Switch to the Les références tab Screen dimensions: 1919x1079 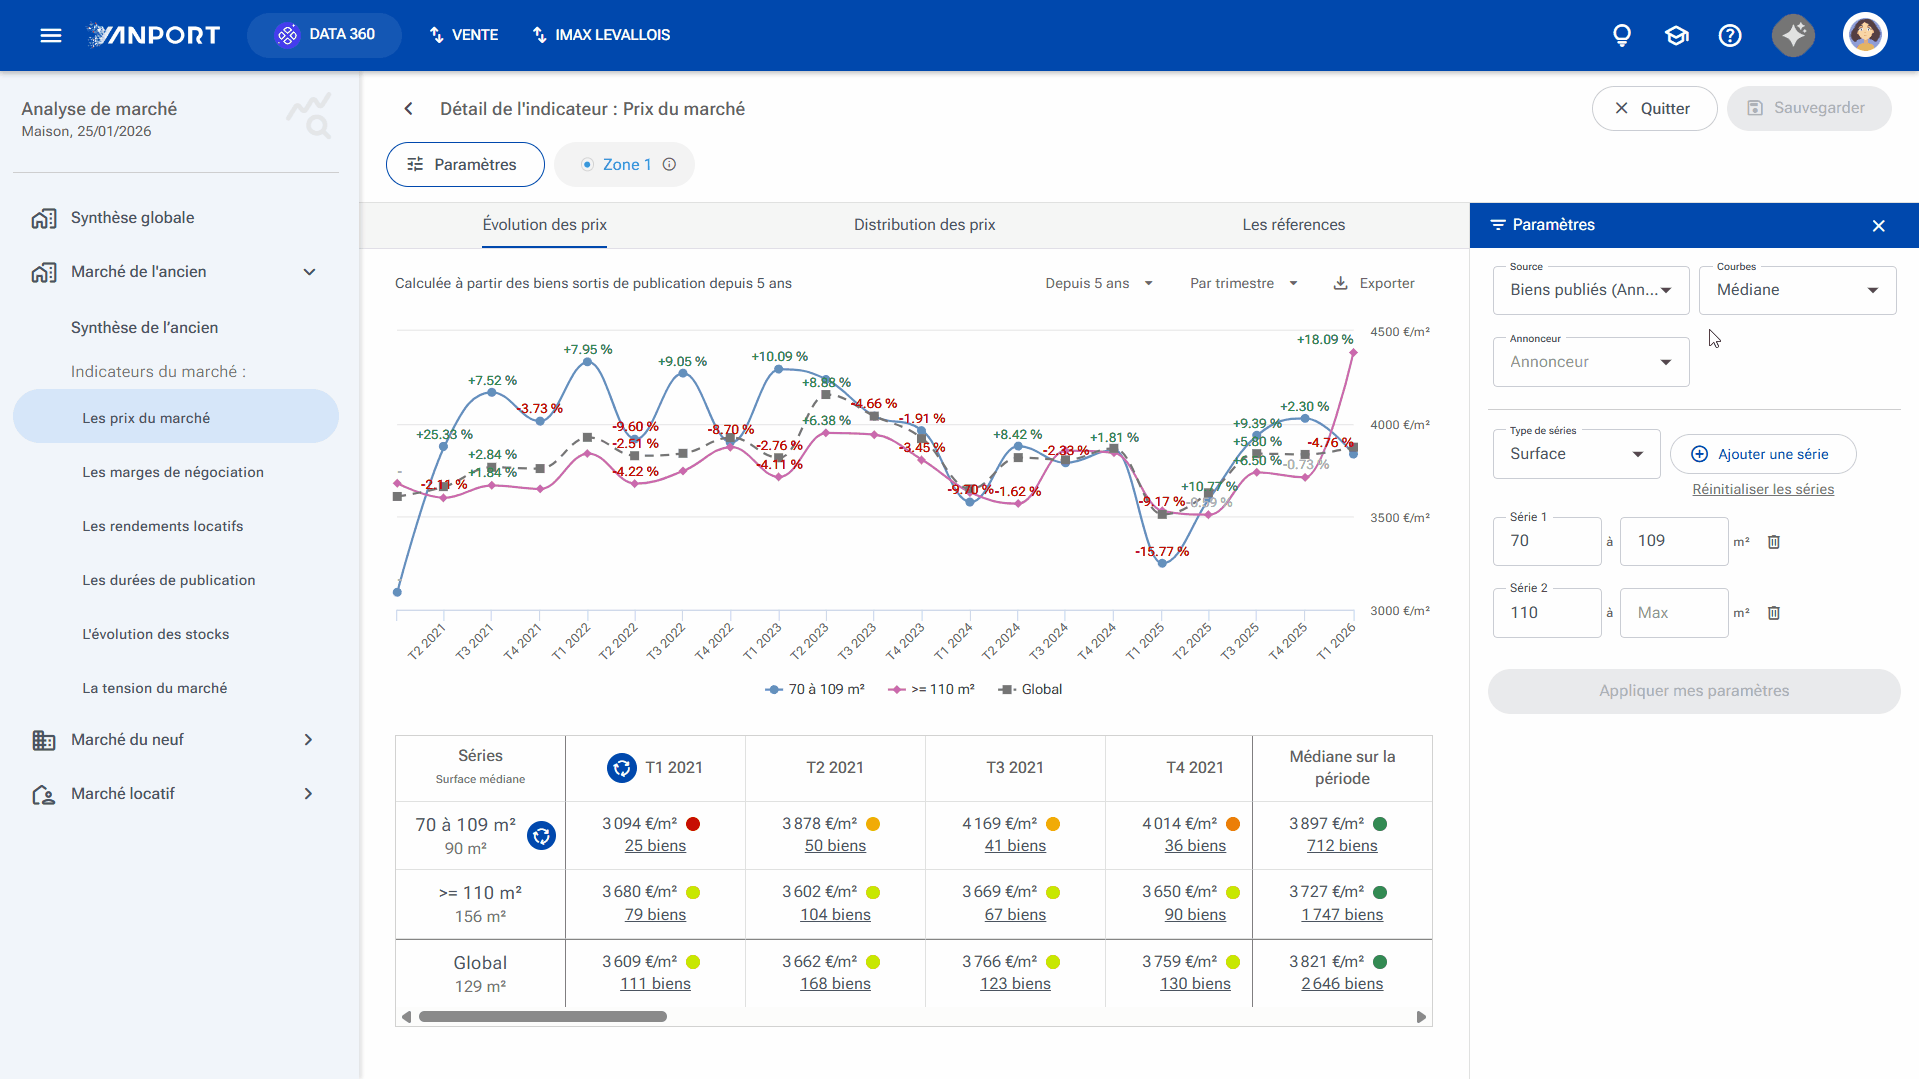point(1293,225)
